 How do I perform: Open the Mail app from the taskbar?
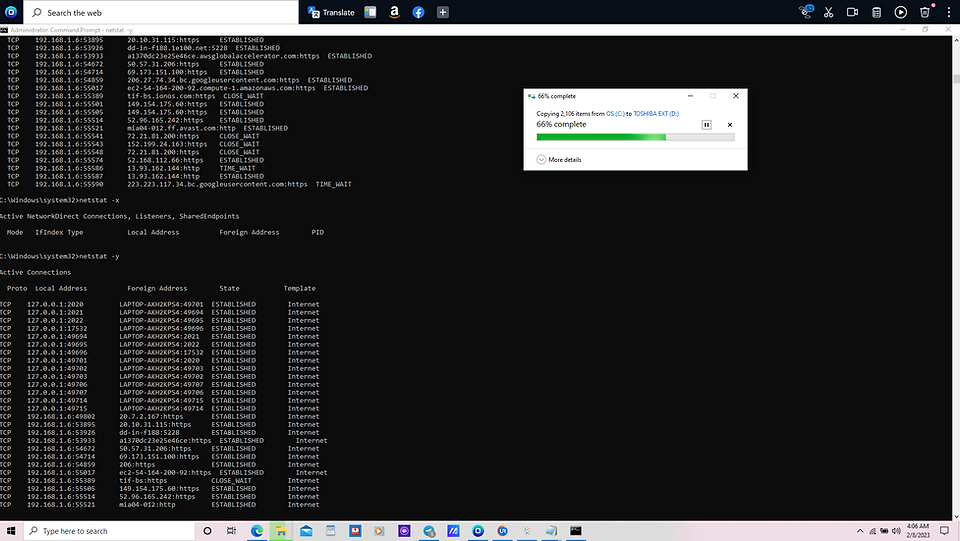[306, 531]
